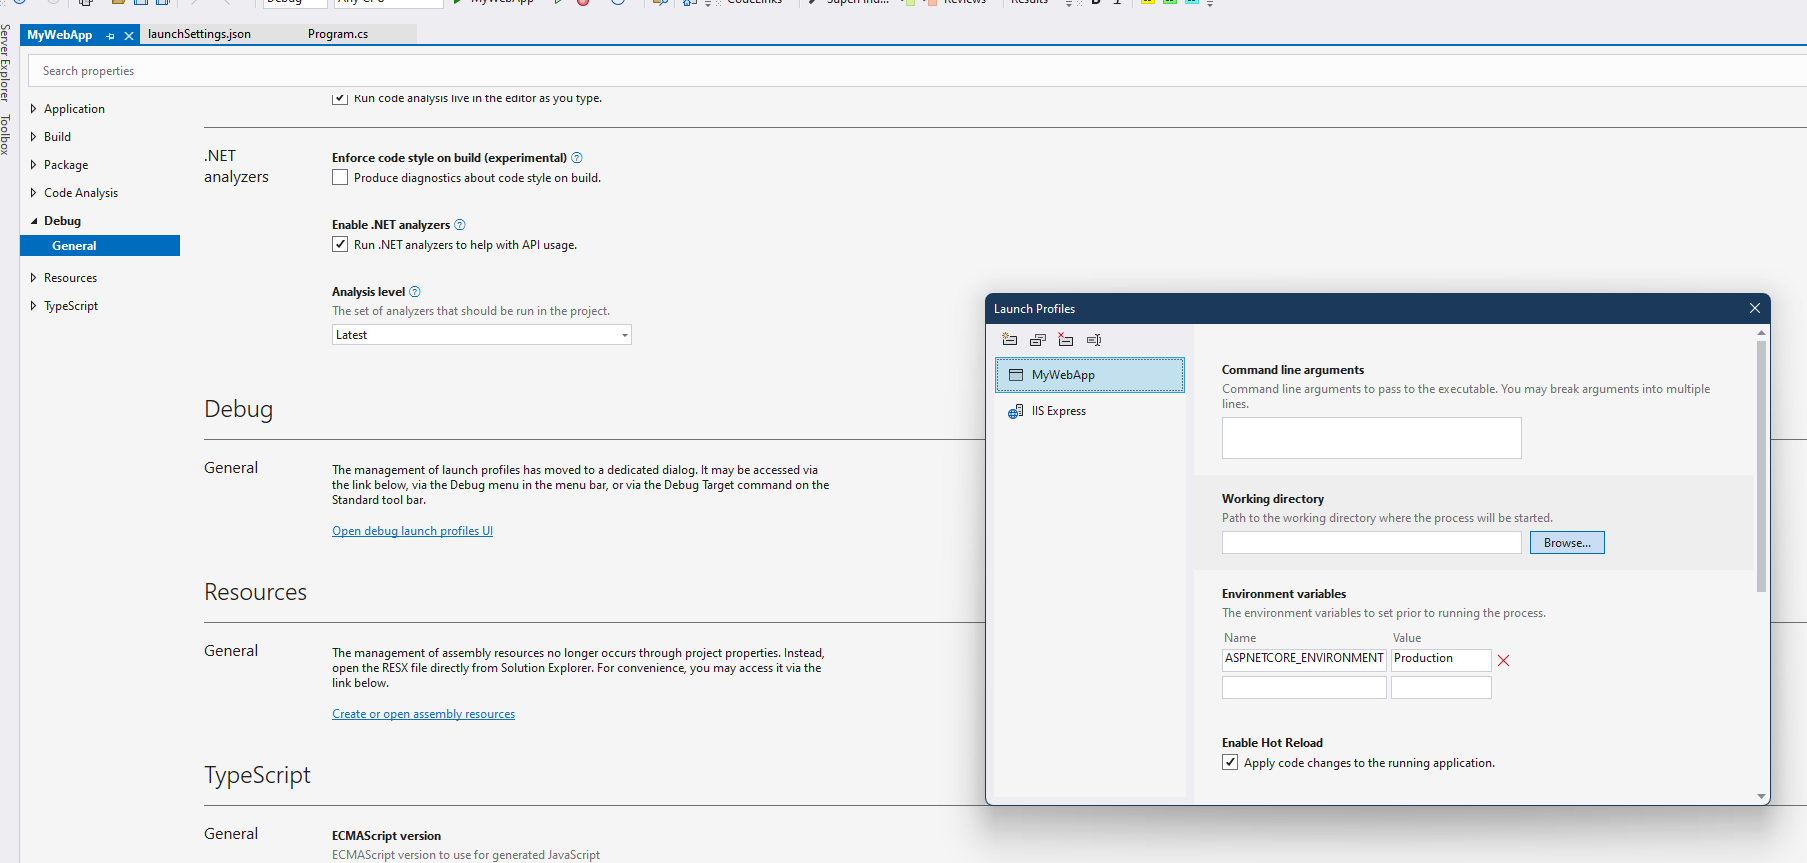This screenshot has width=1807, height=863.
Task: Switch to the launchSettings.json tab
Action: pyautogui.click(x=199, y=34)
